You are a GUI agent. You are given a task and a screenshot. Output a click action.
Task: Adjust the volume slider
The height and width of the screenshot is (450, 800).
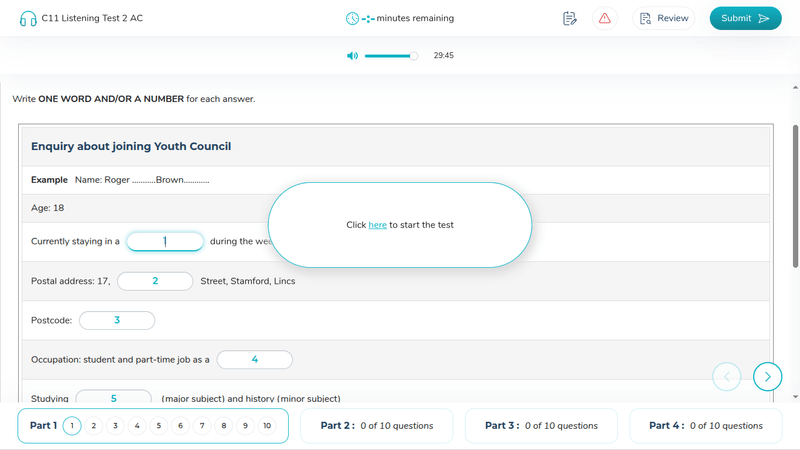tap(391, 56)
